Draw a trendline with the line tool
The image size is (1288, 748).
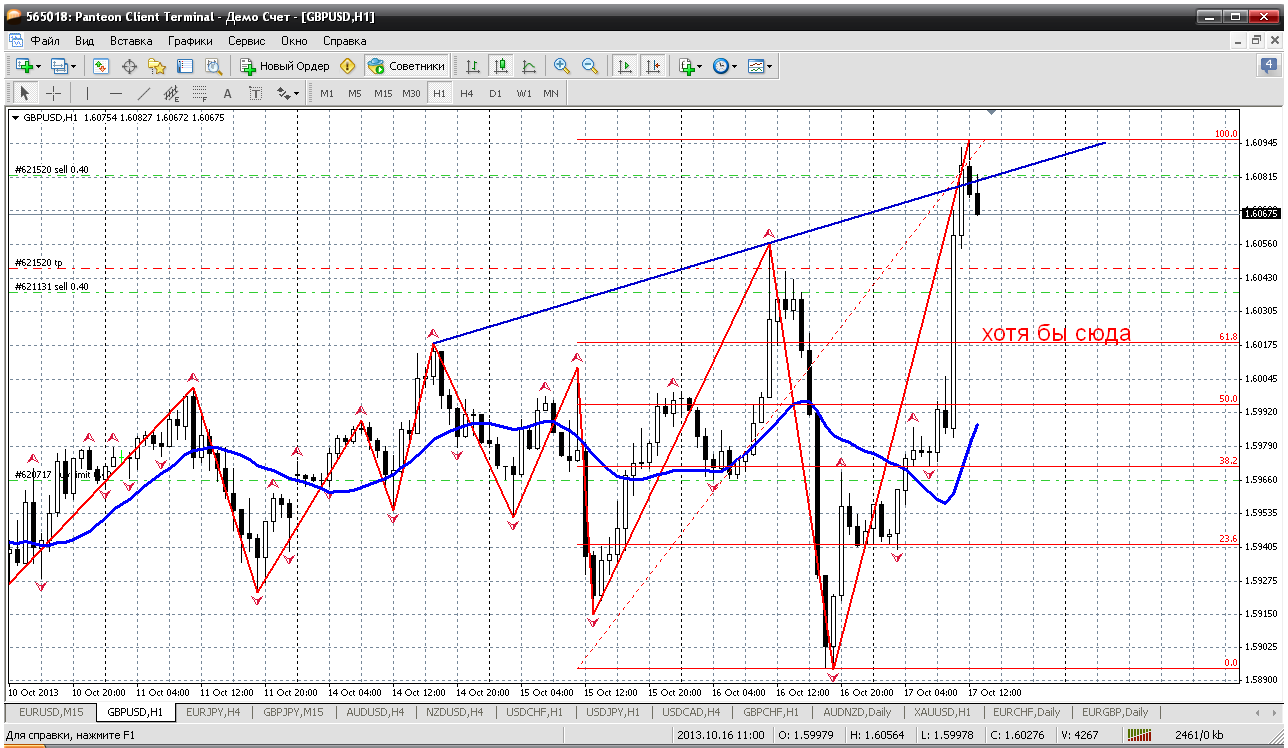point(144,93)
